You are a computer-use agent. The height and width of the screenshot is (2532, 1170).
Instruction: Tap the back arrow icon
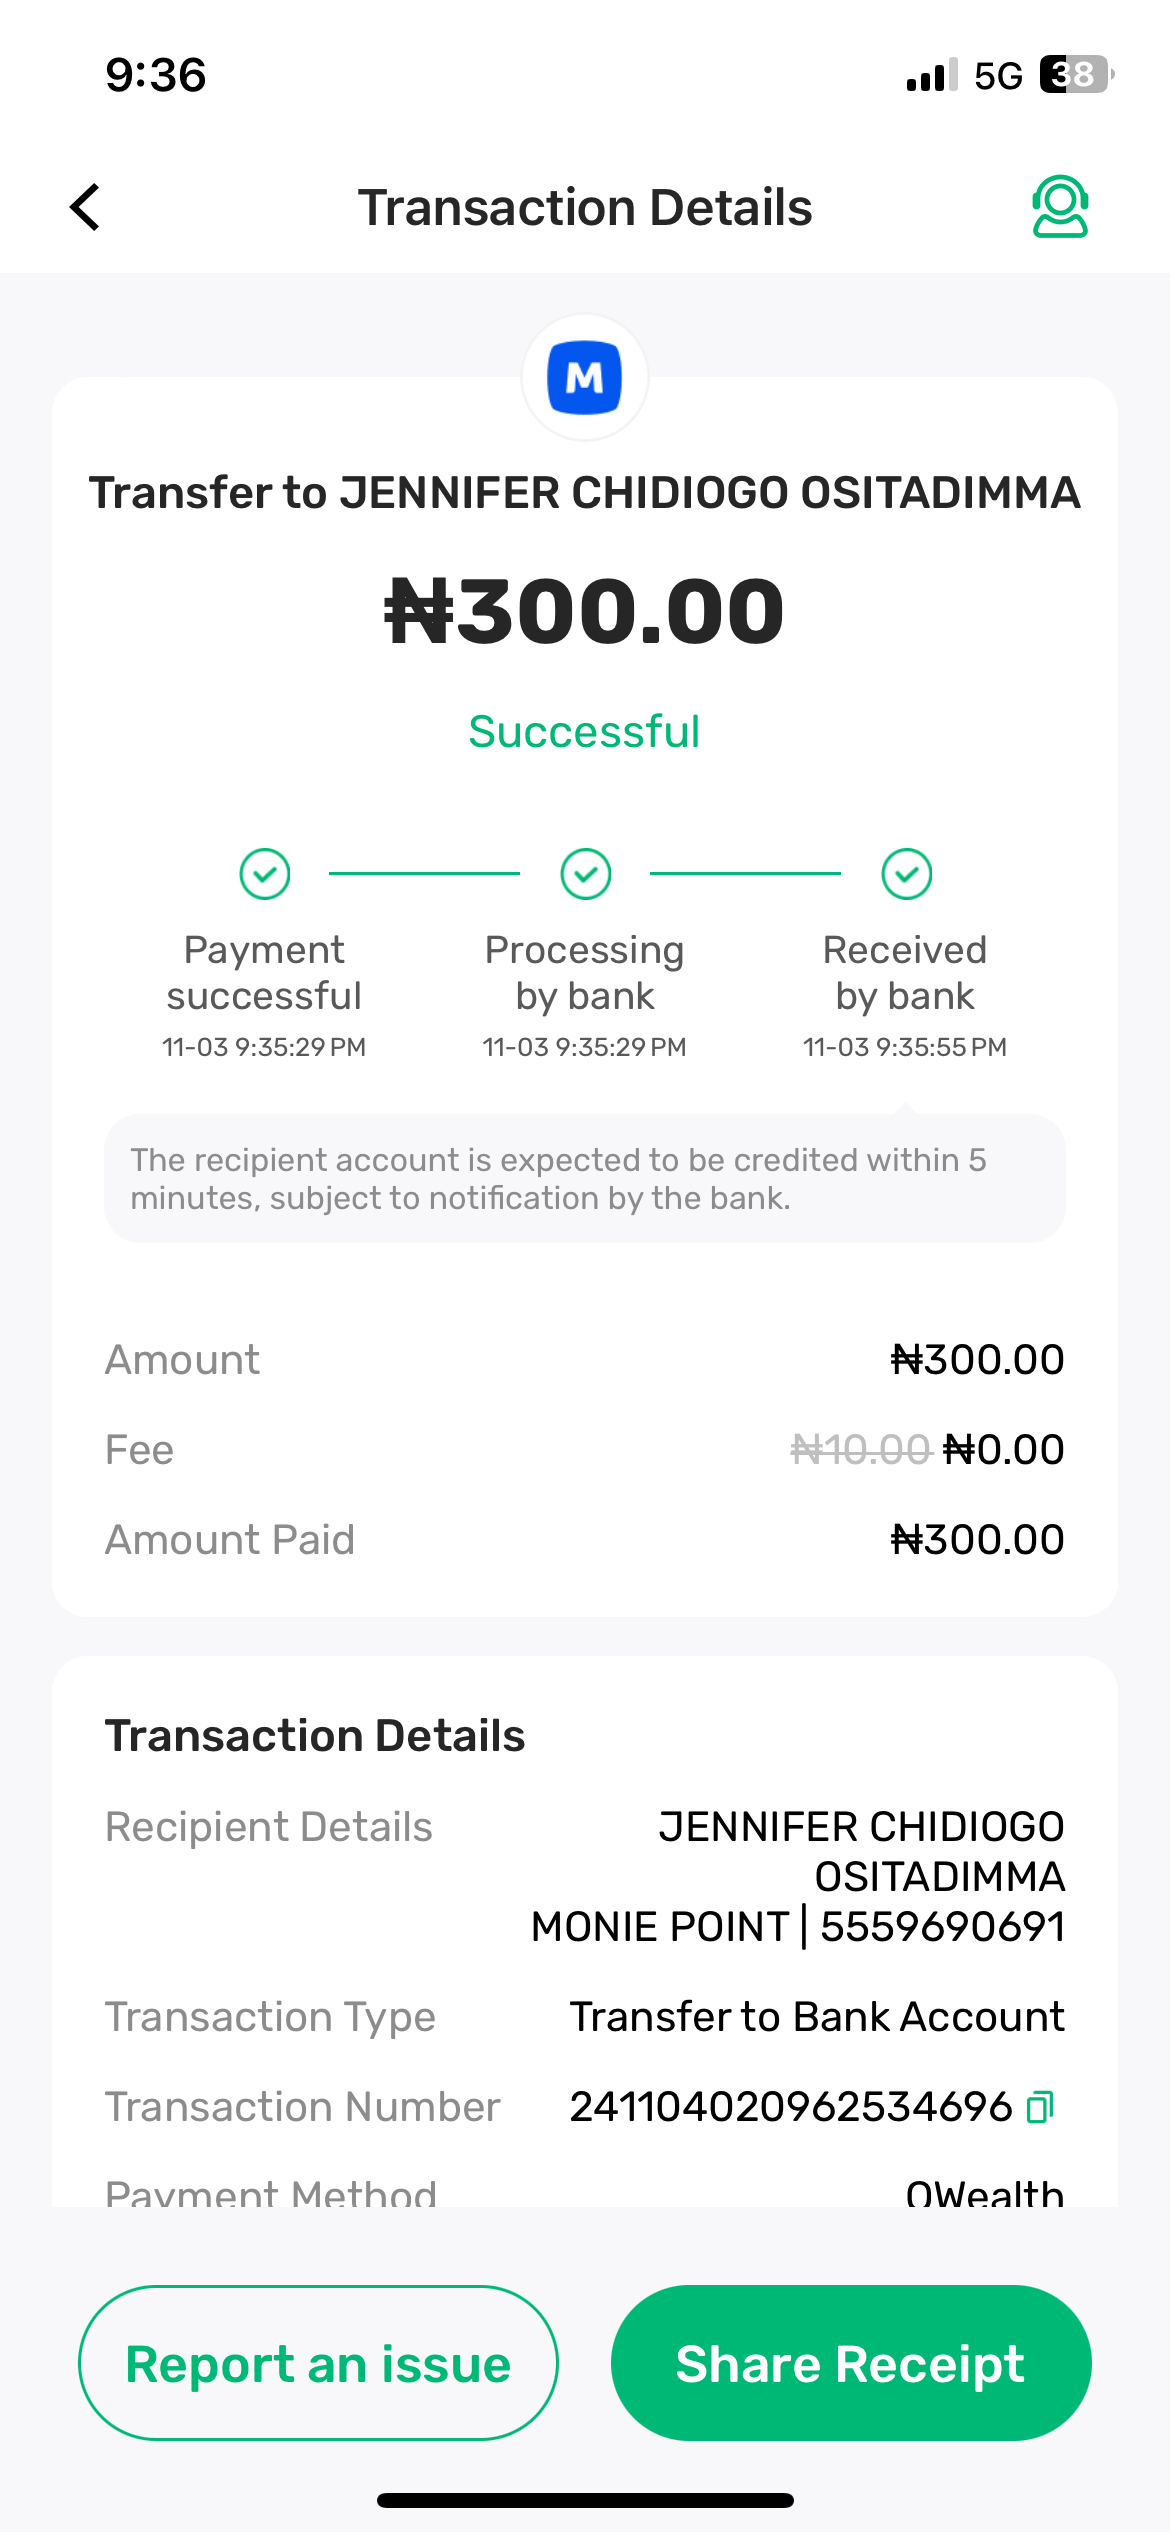pos(86,207)
